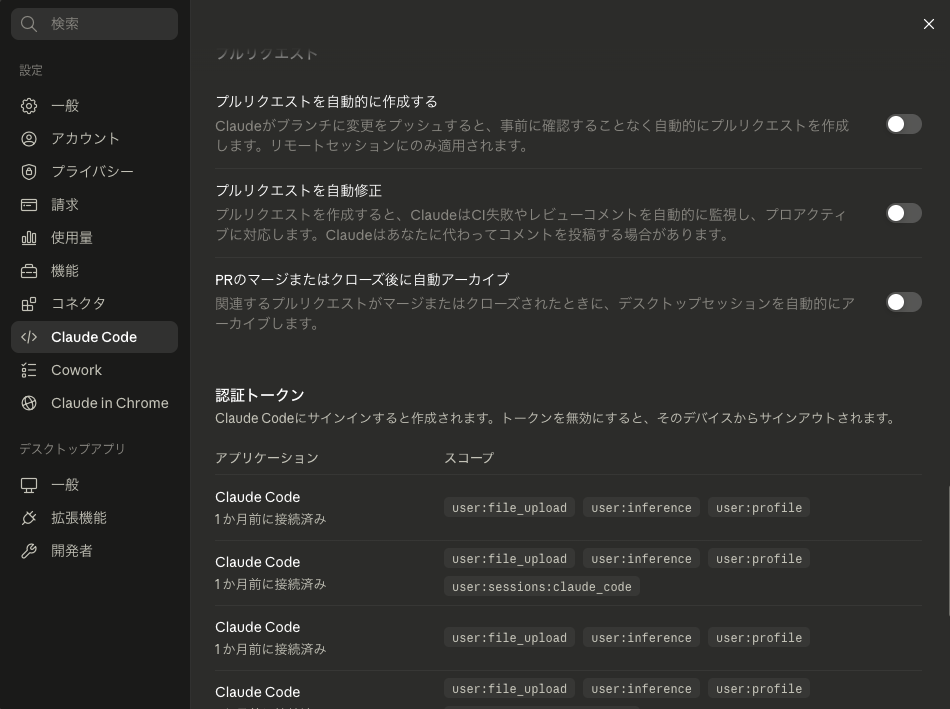The width and height of the screenshot is (950, 709).
Task: Focus the 検索 search field
Action: point(95,24)
